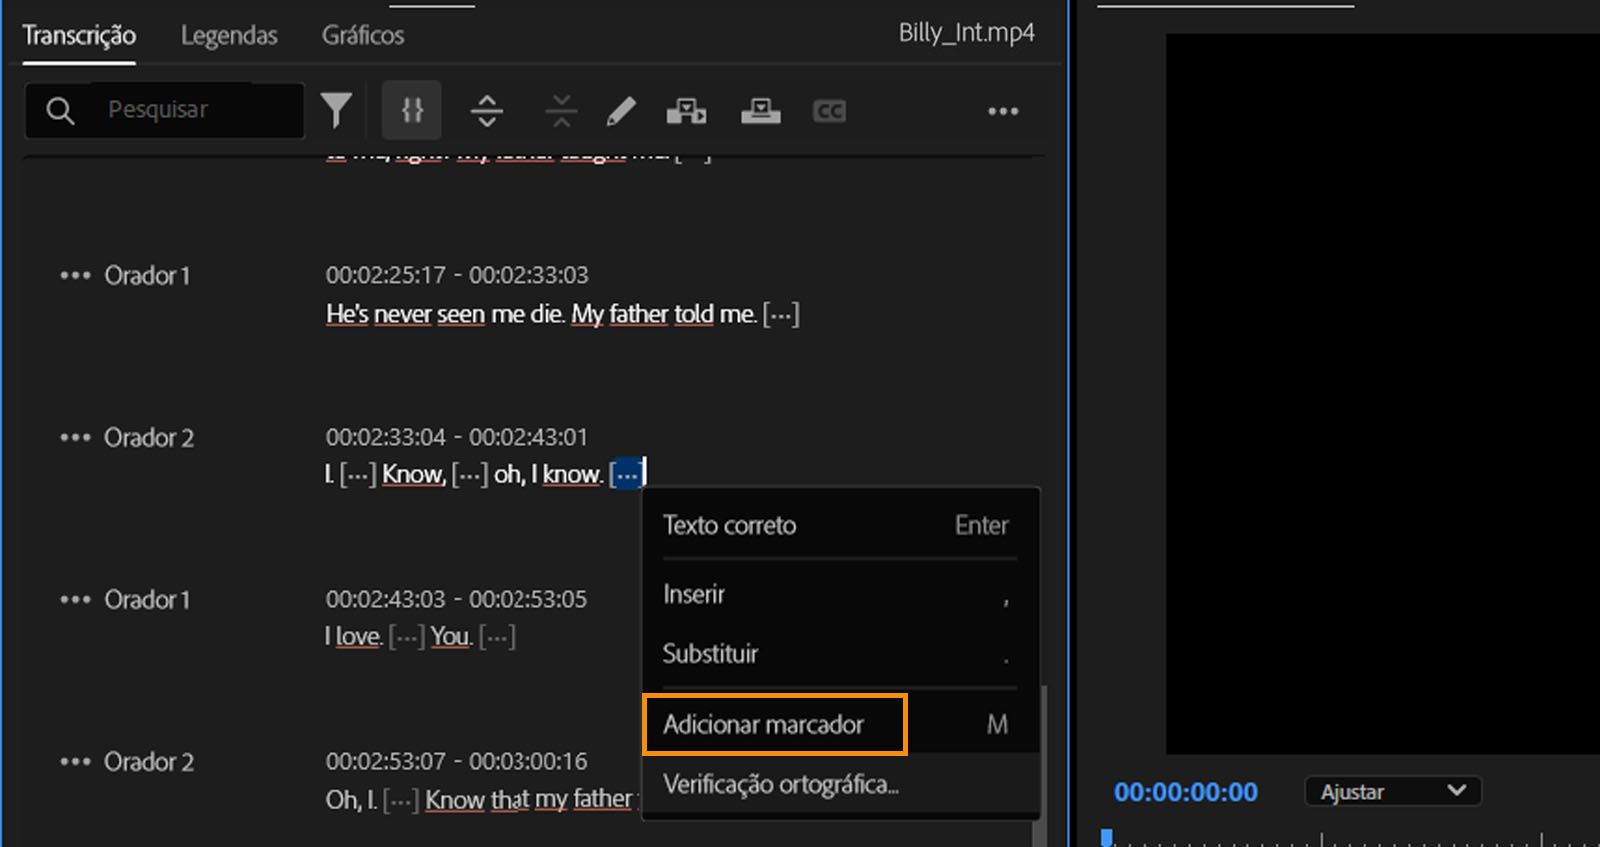The width and height of the screenshot is (1600, 847).
Task: Click timestamp 00:02:43:03 - 00:02:53:05
Action: pos(456,599)
